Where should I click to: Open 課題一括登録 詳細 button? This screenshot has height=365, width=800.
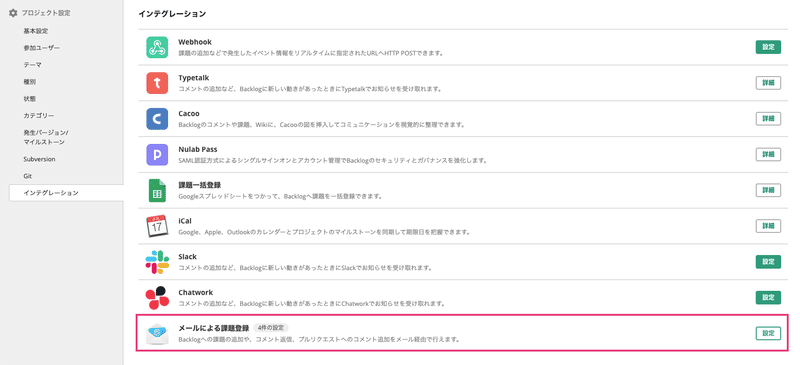[768, 190]
